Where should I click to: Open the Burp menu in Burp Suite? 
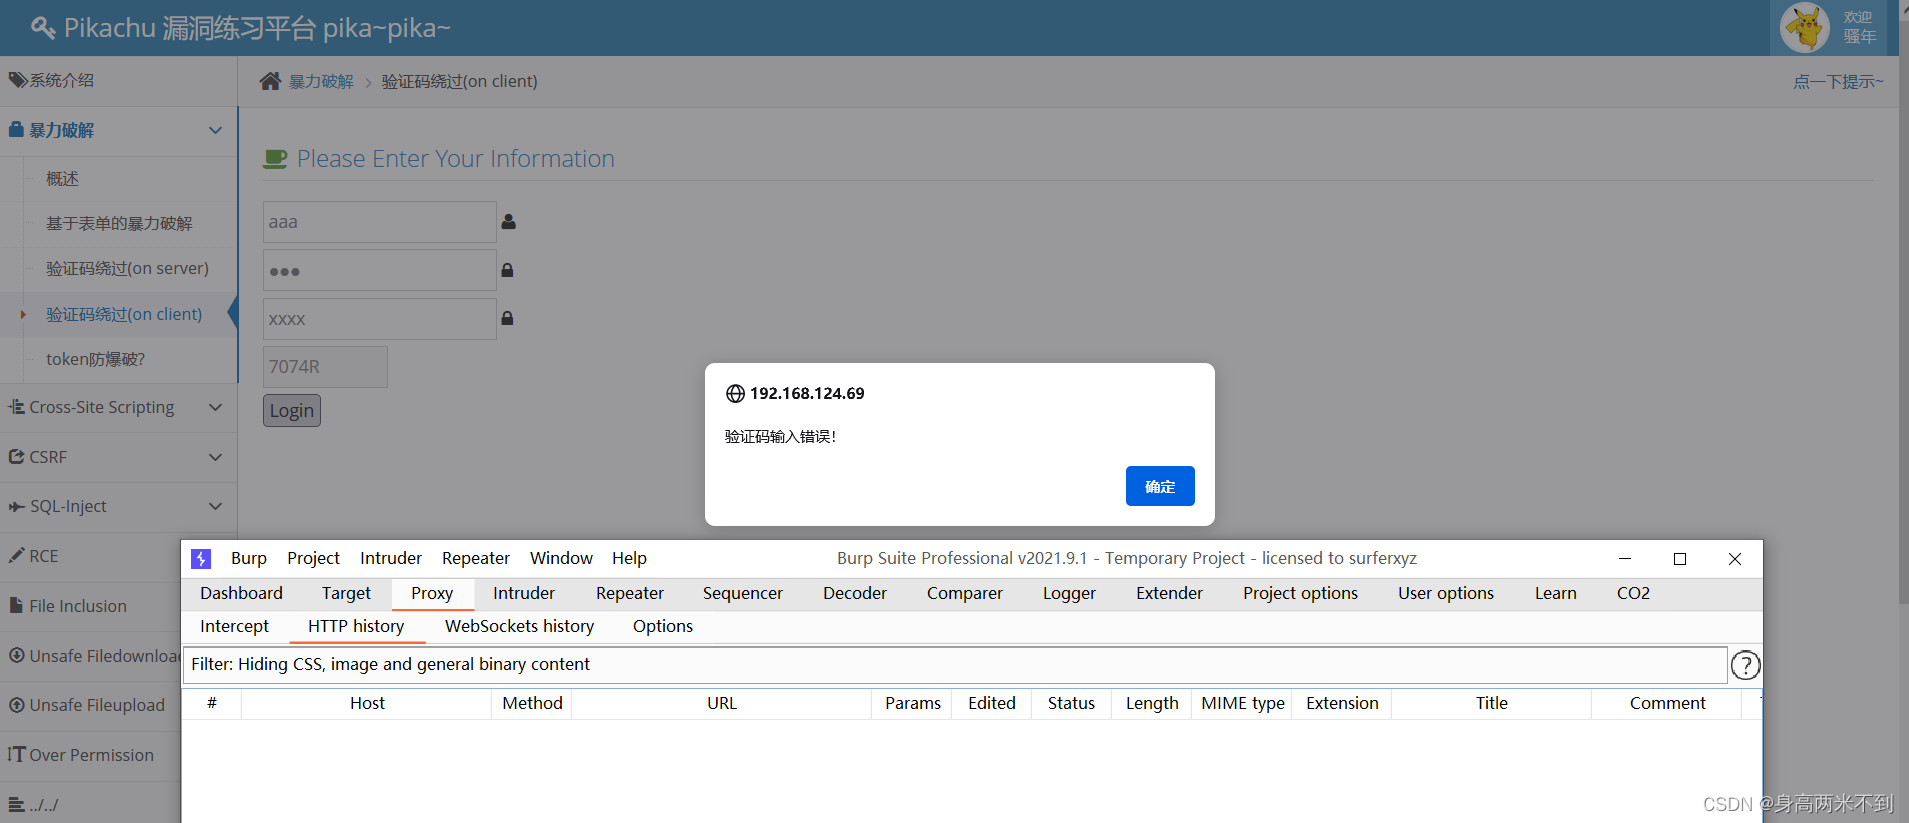tap(249, 558)
